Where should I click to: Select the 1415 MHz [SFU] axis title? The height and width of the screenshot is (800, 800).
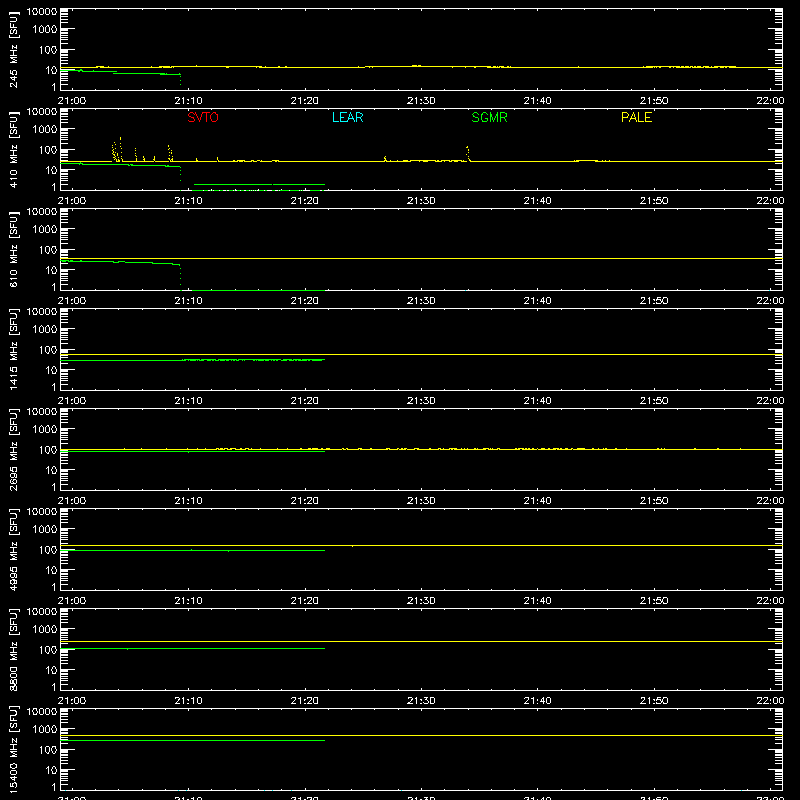point(14,349)
